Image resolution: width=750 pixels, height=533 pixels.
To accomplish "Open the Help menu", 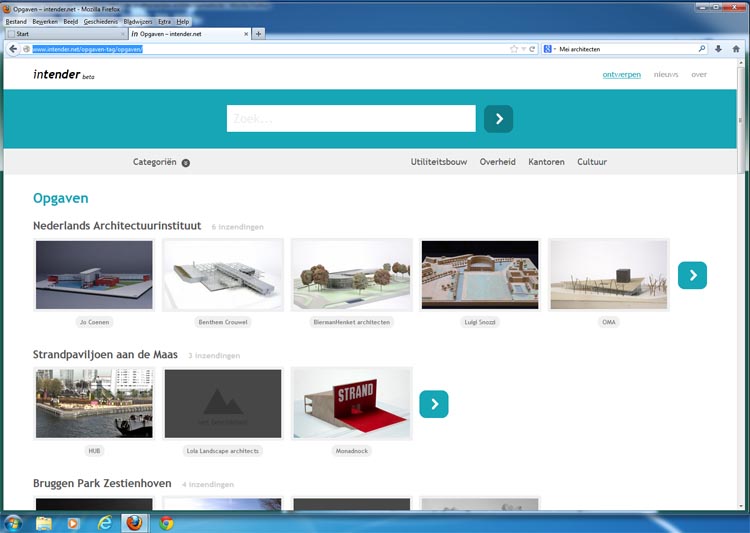I will click(183, 22).
